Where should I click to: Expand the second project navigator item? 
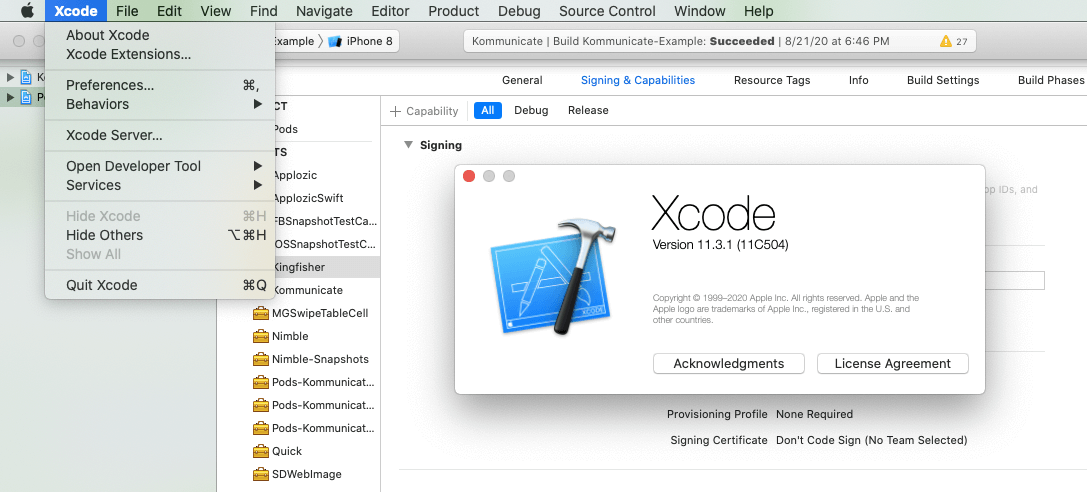point(10,97)
